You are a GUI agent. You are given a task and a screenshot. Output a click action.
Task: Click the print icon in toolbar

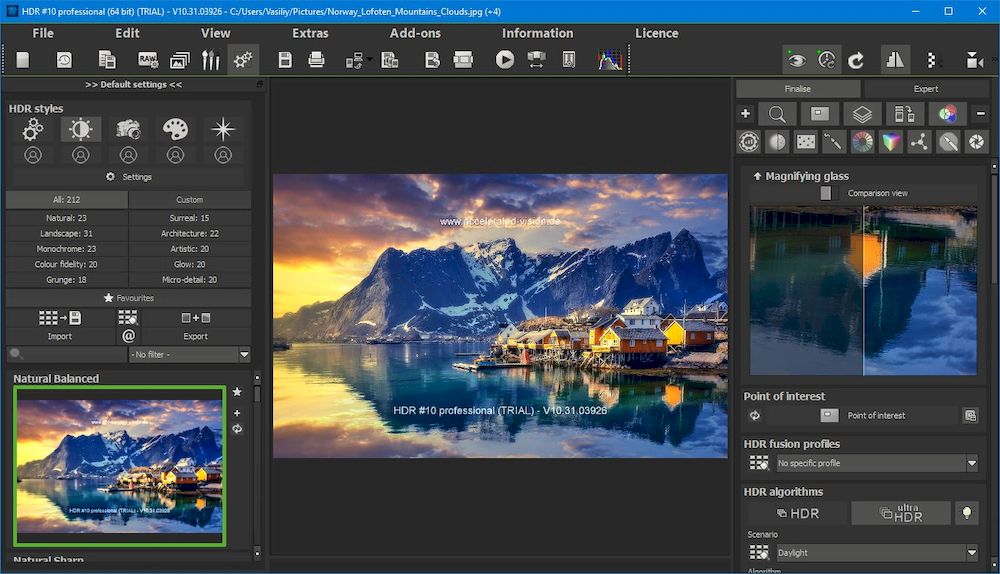[317, 60]
